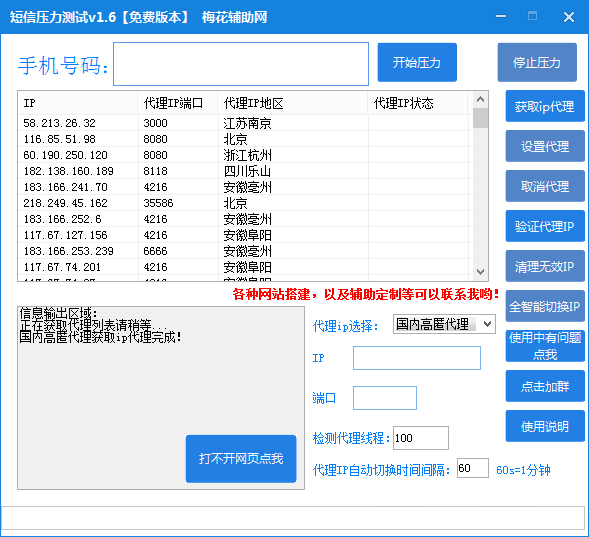Image resolution: width=589 pixels, height=537 pixels.
Task: Click the 点击加群 button
Action: coord(545,386)
